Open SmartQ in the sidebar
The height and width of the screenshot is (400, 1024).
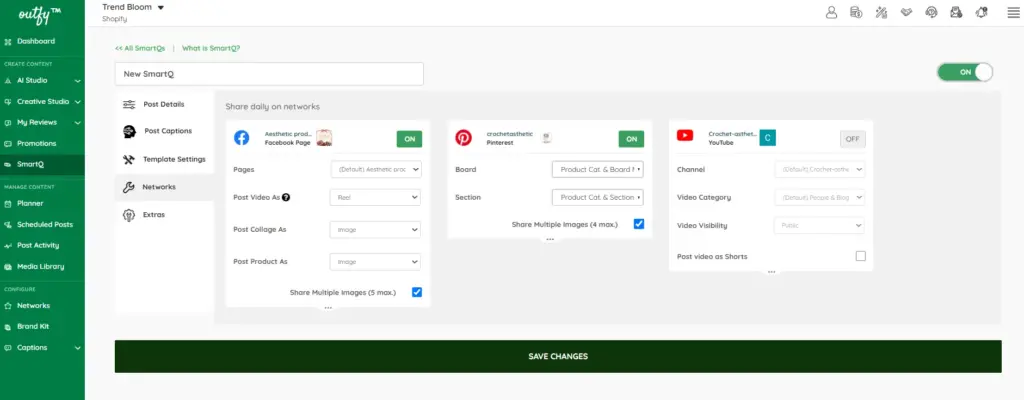click(42, 164)
